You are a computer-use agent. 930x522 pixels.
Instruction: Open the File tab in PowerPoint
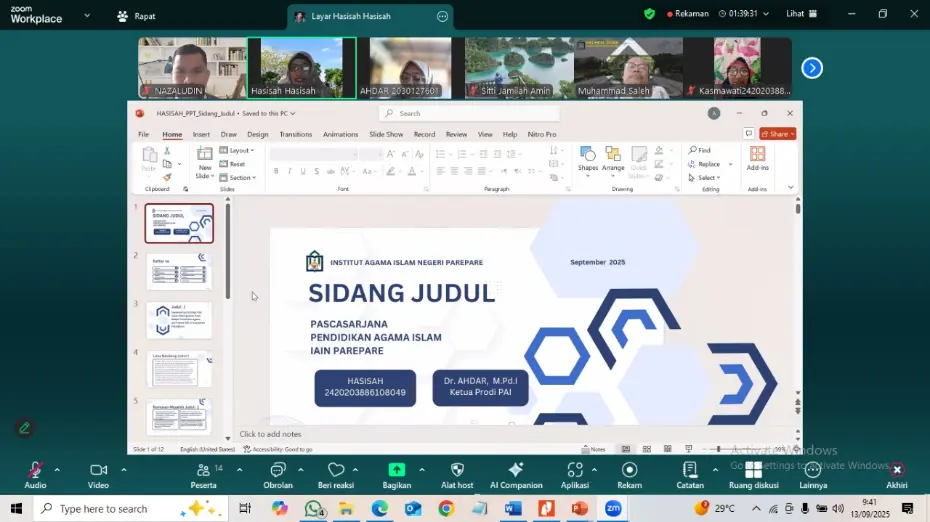144,135
